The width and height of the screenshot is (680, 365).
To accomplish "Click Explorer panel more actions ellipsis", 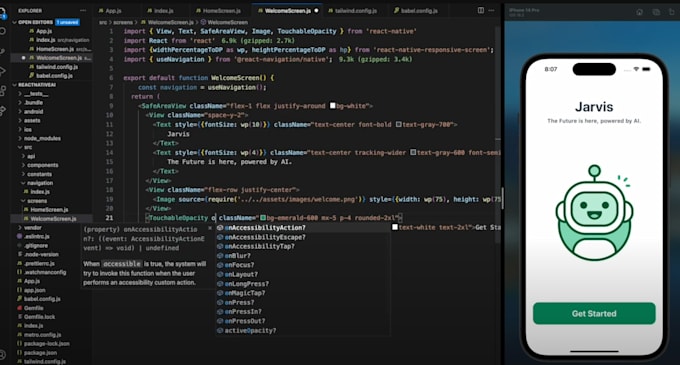I will [83, 10].
